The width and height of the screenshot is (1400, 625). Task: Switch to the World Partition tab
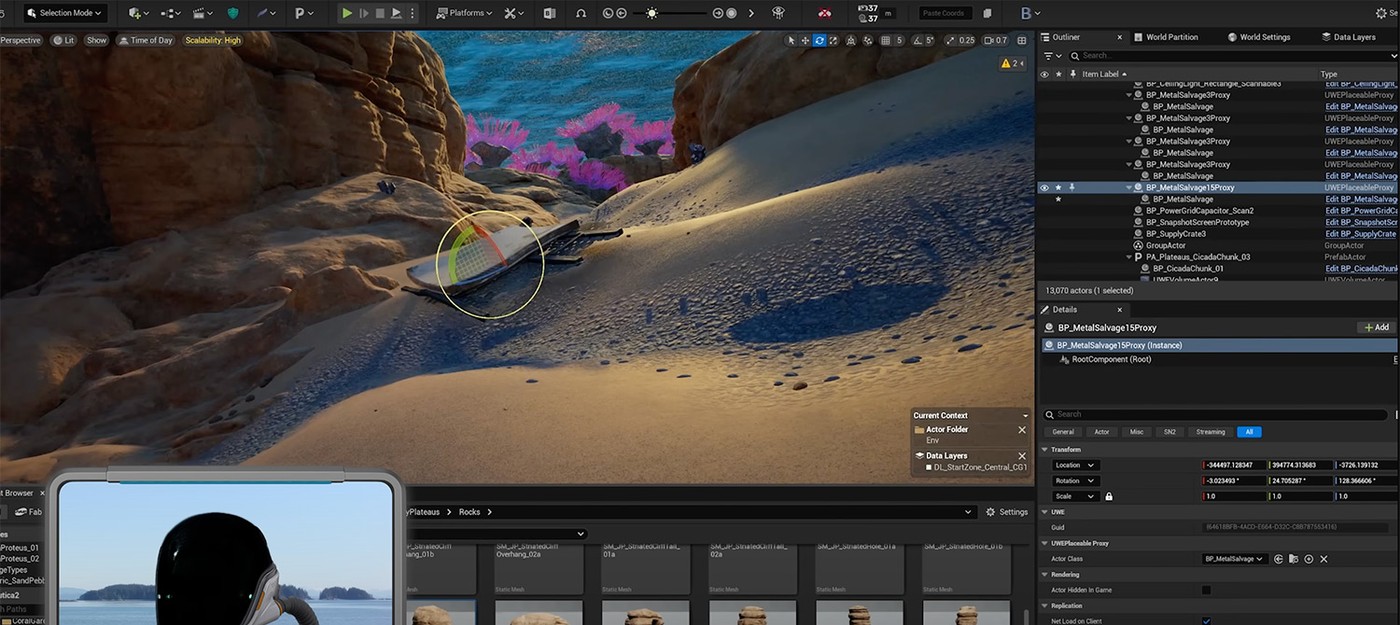tap(1165, 37)
